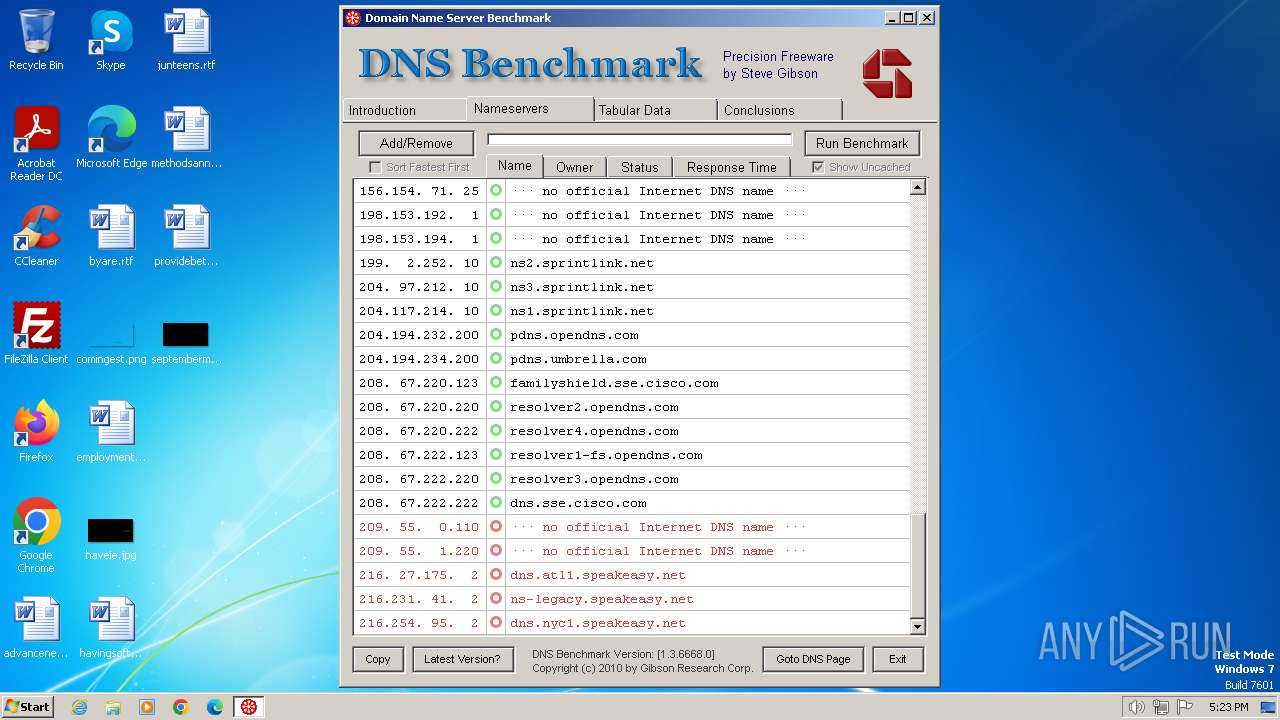Image resolution: width=1280 pixels, height=720 pixels.
Task: Toggle Show Uncached checkbox
Action: (818, 167)
